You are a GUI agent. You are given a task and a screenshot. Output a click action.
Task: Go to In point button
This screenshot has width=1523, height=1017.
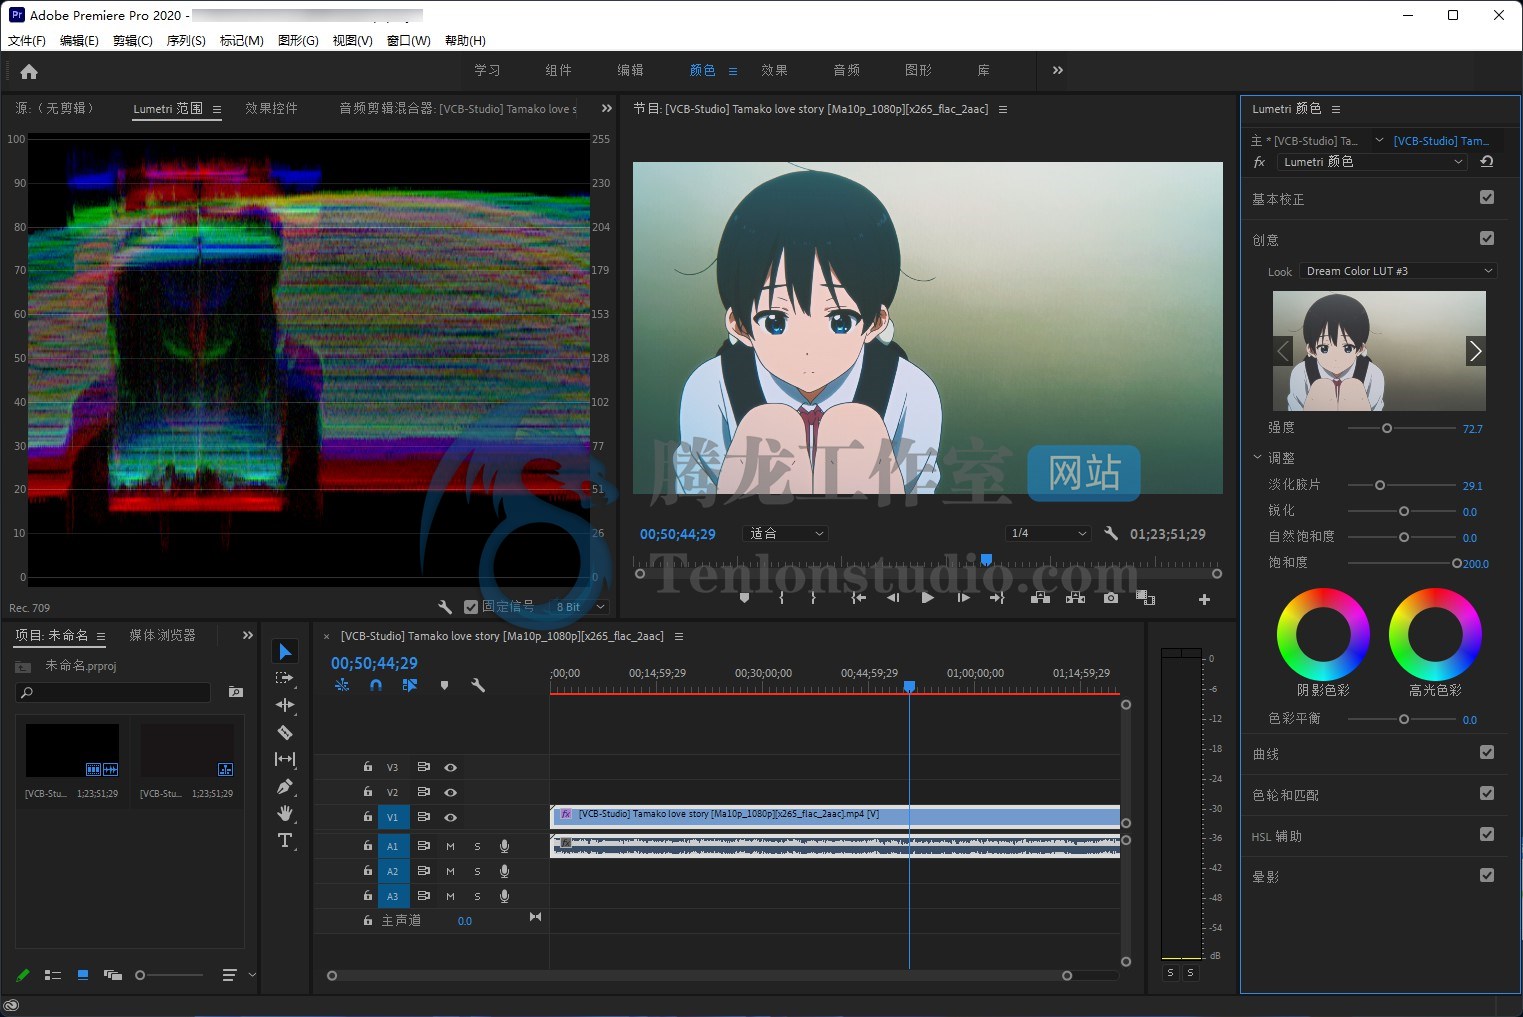coord(858,598)
